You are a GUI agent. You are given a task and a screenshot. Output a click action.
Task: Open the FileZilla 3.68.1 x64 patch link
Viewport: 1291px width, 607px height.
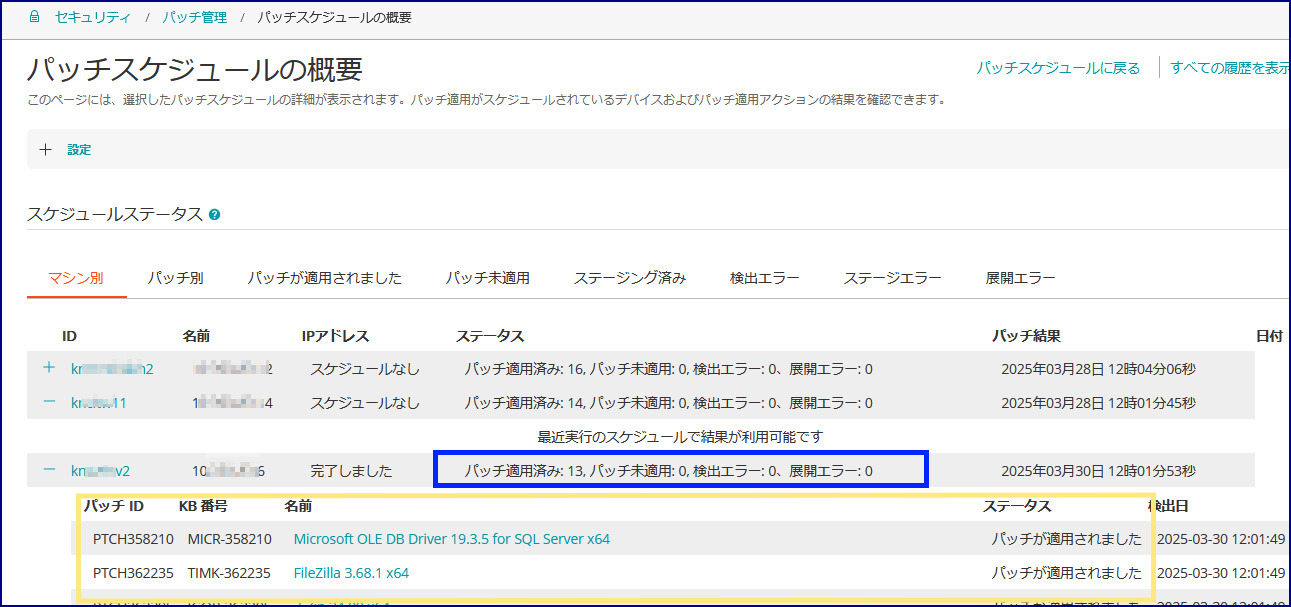351,573
